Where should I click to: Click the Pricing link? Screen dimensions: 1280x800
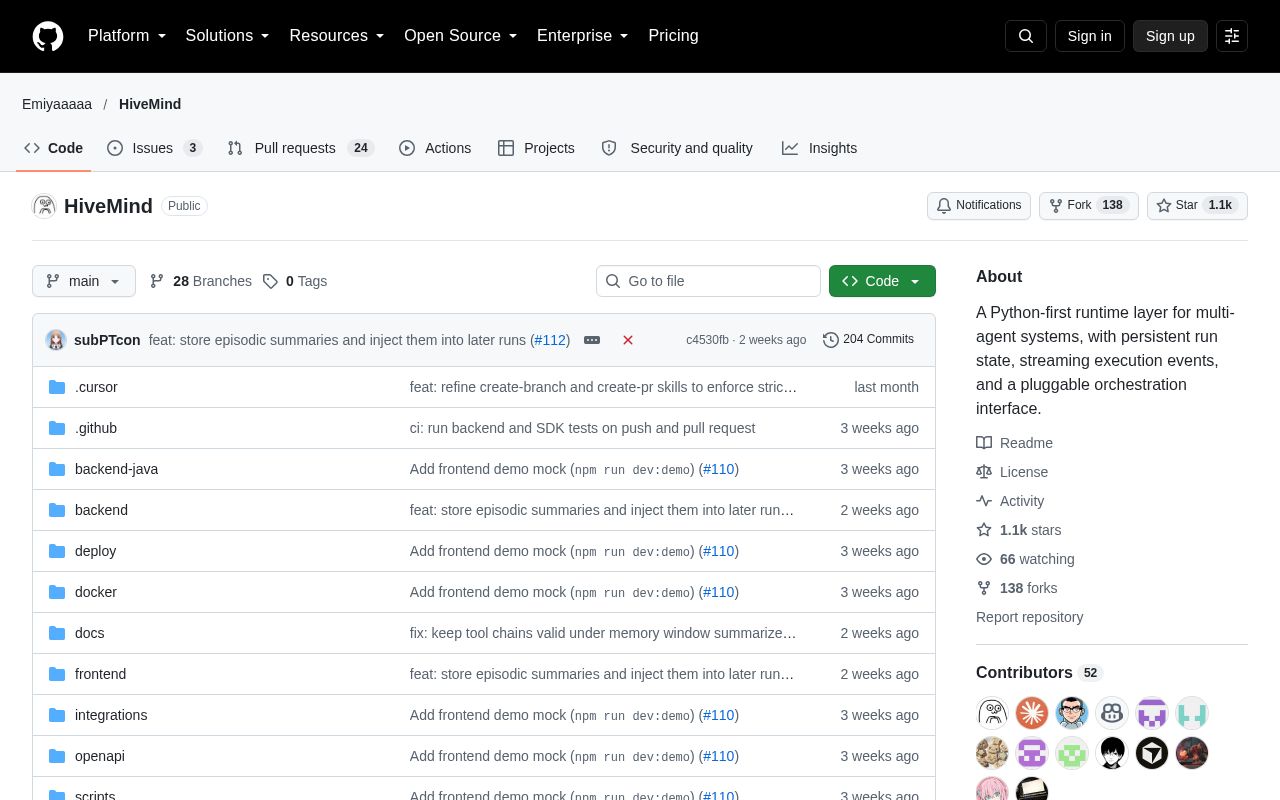point(673,36)
